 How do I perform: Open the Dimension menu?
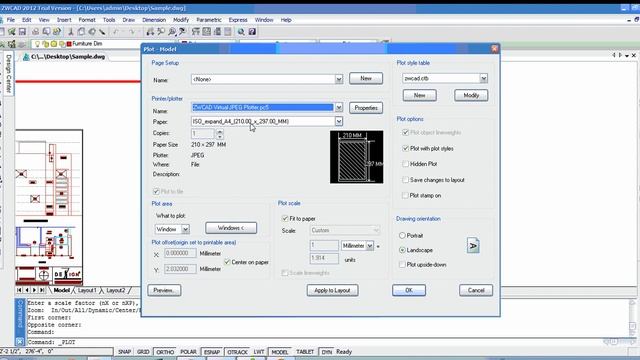[x=154, y=20]
